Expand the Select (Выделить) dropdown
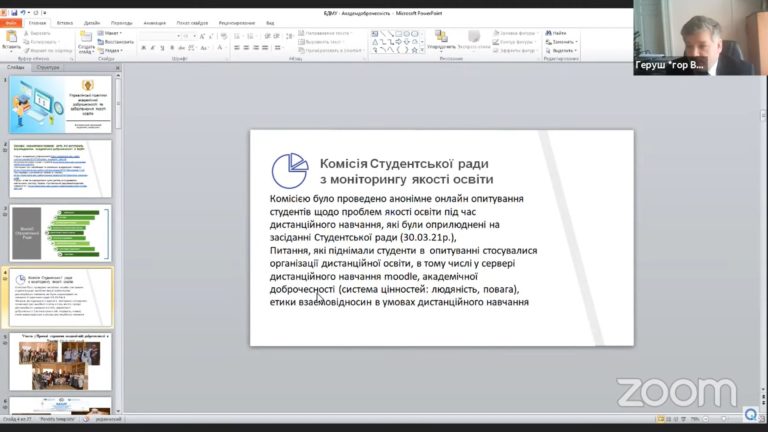 point(562,50)
